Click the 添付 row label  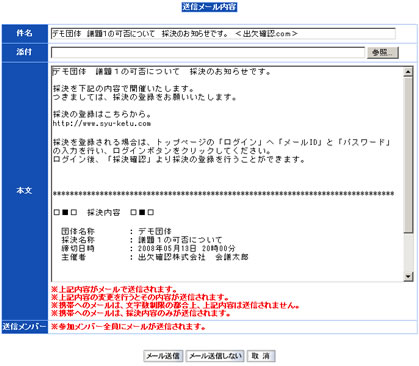[x=24, y=52]
